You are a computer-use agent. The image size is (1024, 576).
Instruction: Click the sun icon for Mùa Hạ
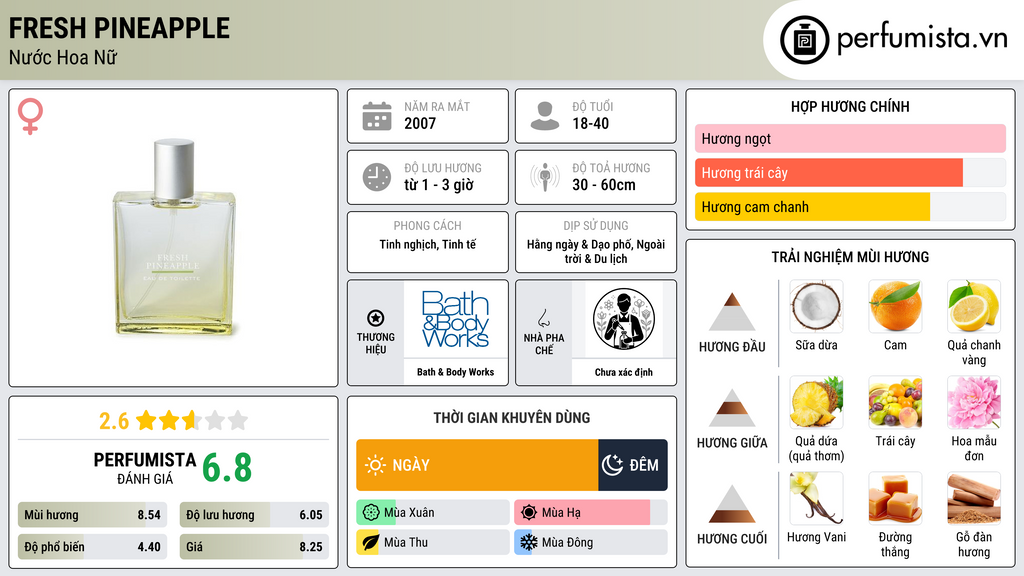tap(529, 512)
